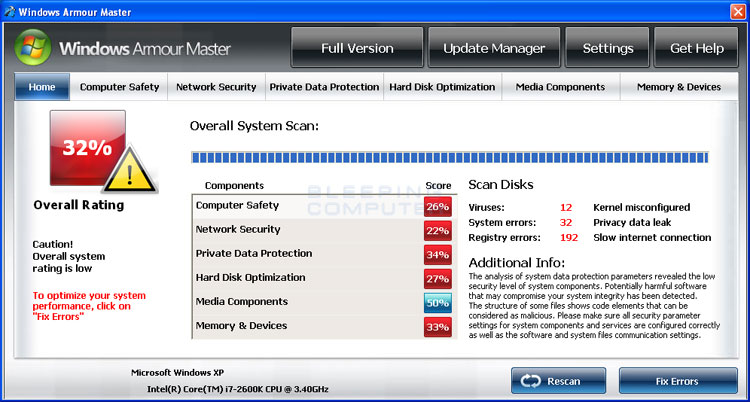This screenshot has width=750, height=402.
Task: Click the Rescan button
Action: coord(558,381)
